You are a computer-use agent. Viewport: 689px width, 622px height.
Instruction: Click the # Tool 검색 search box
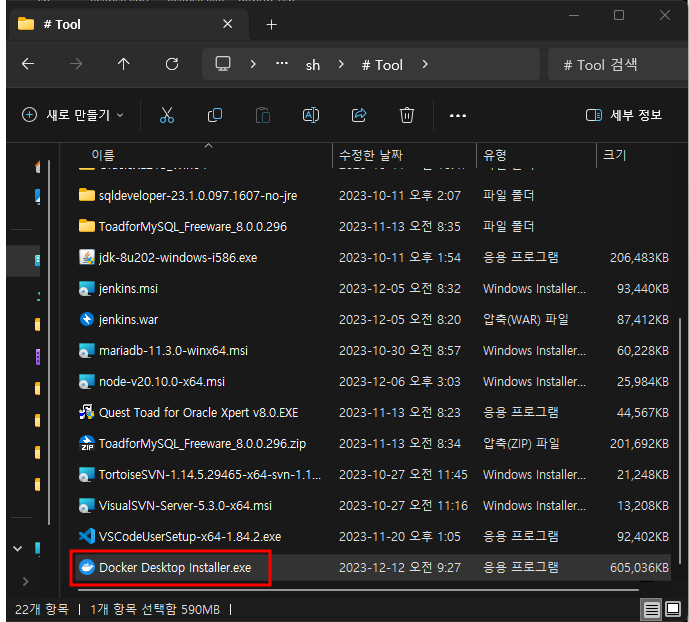617,65
